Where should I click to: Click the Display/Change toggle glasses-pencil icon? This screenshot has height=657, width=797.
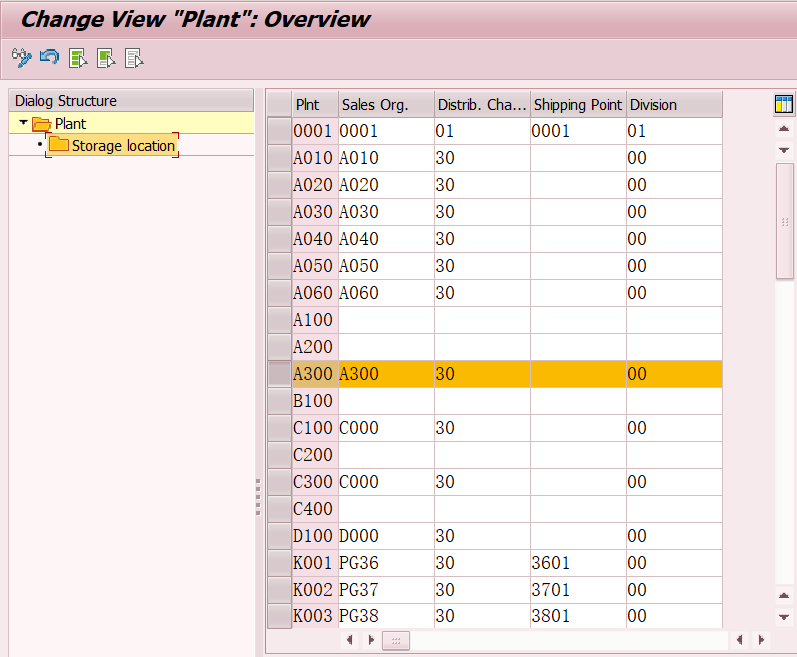tap(22, 58)
